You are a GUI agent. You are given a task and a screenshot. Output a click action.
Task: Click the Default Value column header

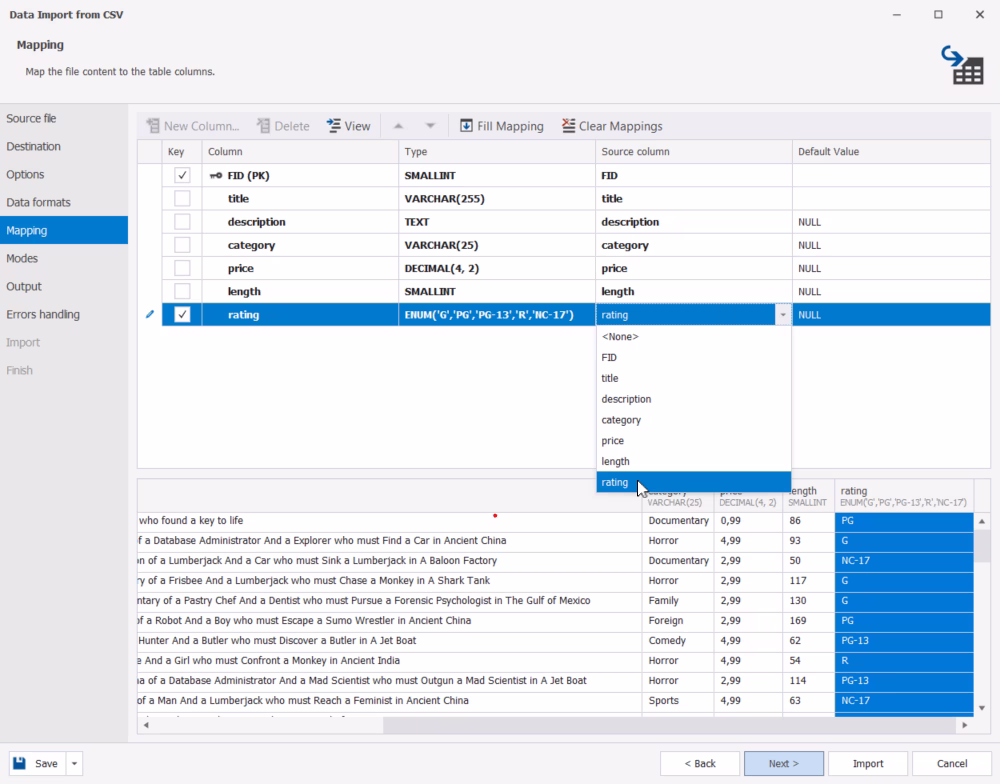[x=891, y=151]
